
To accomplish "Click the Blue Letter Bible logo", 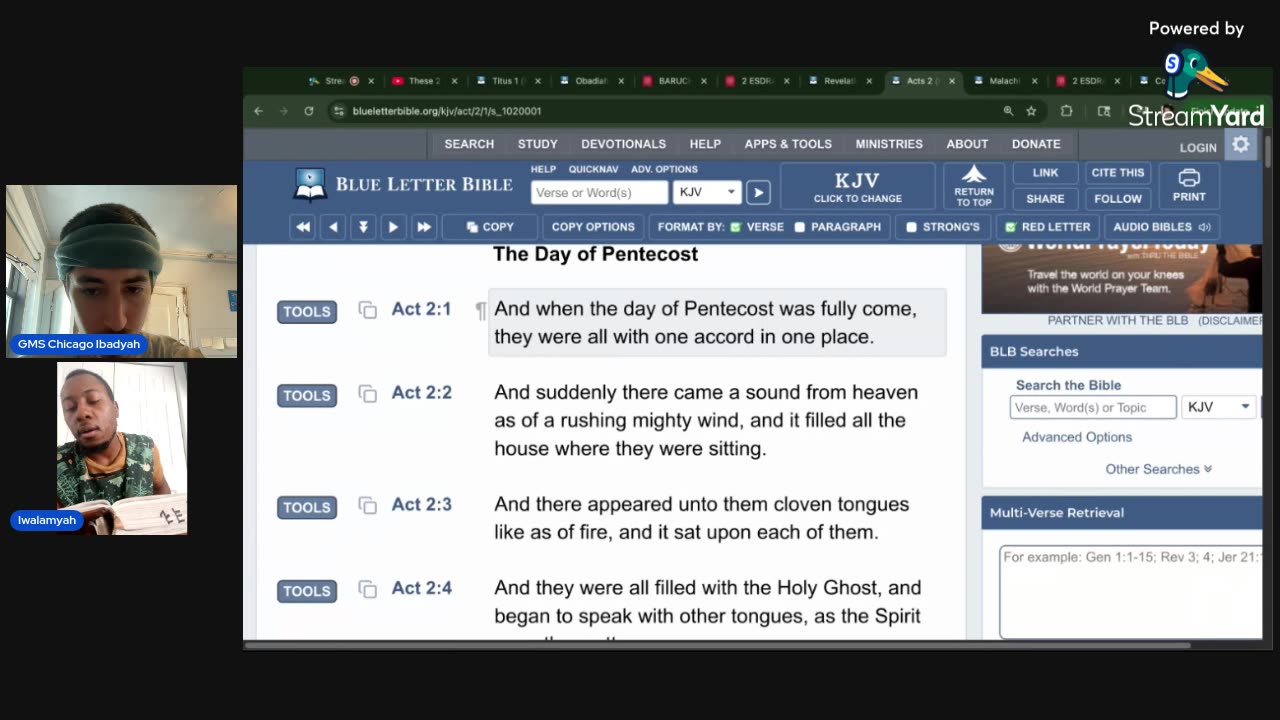I will point(403,185).
